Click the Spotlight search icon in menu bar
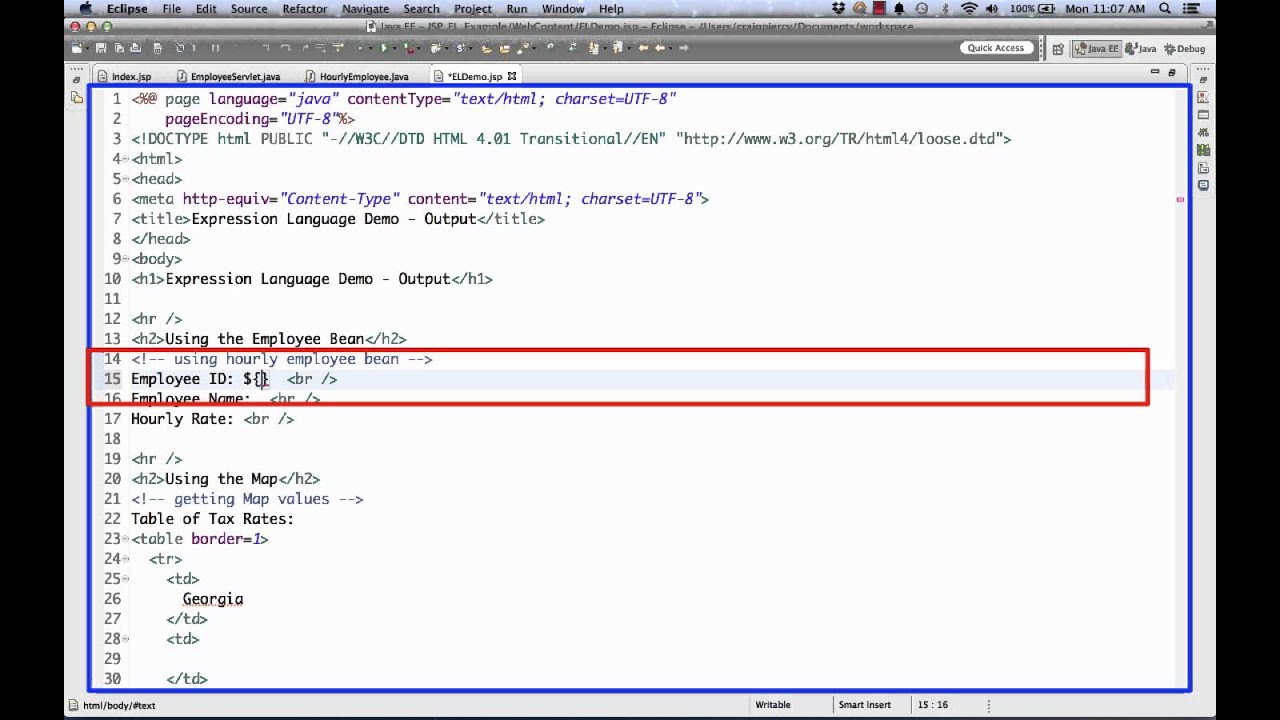The width and height of the screenshot is (1280, 720). click(1166, 9)
